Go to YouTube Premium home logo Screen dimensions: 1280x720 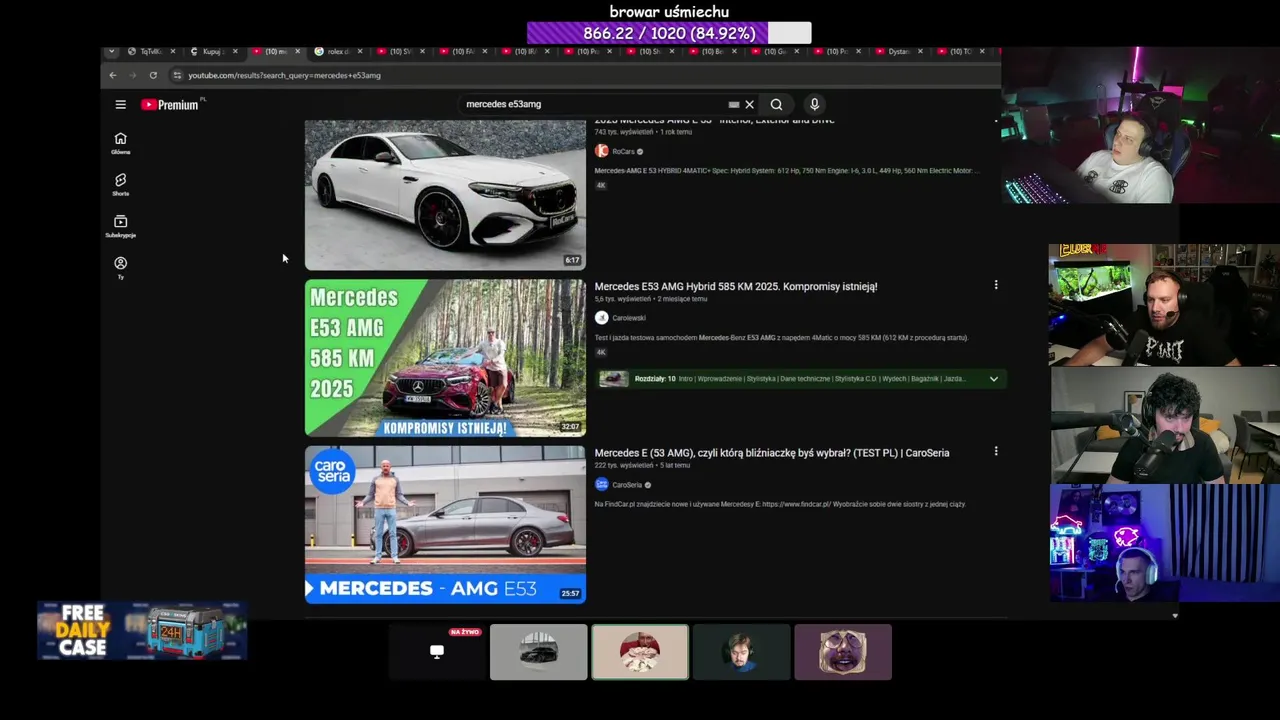pos(172,104)
